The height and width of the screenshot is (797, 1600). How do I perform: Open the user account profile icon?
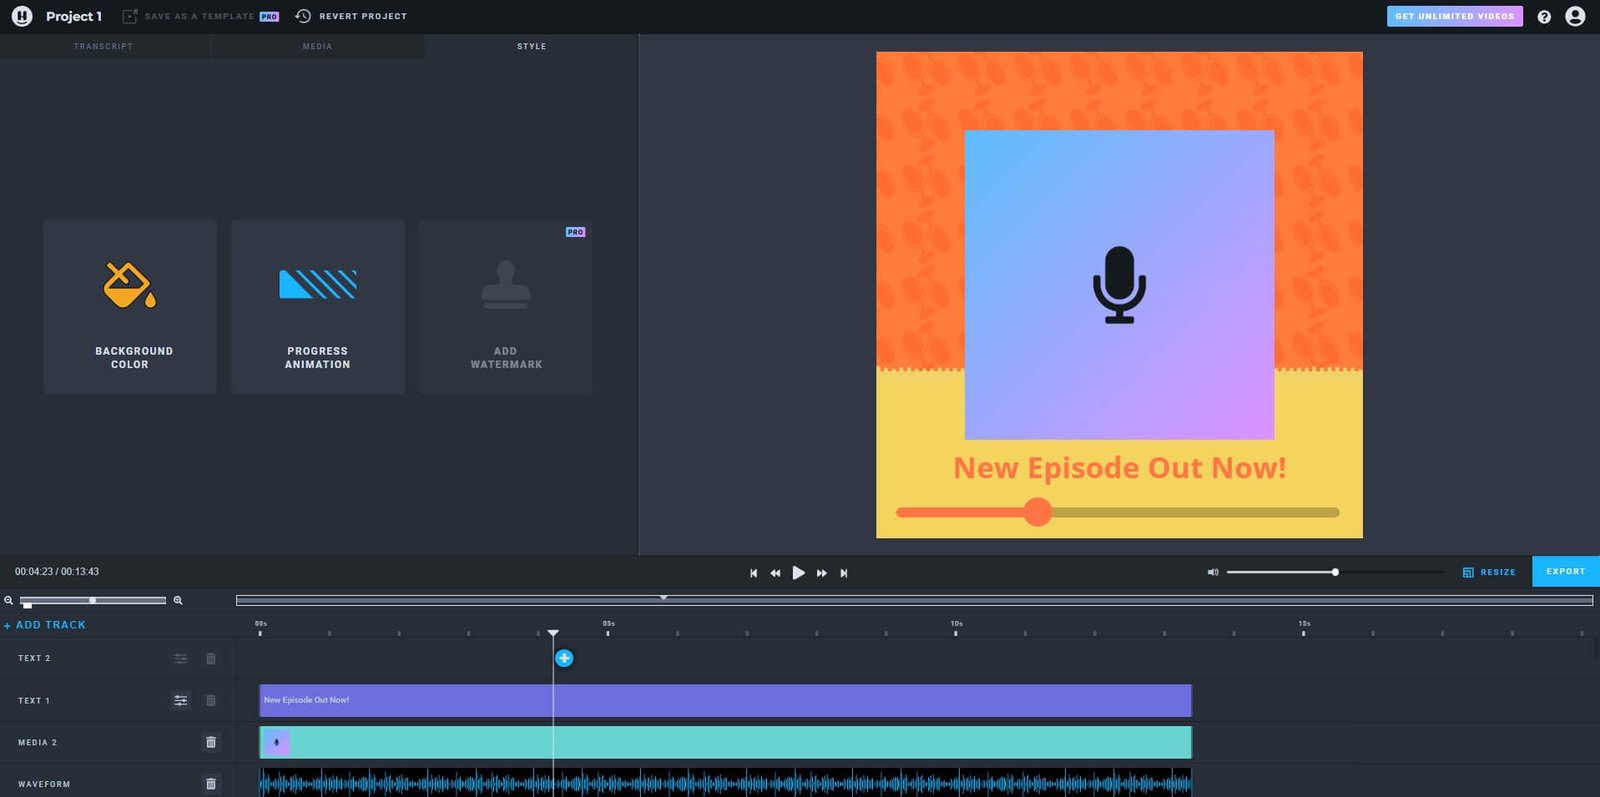pos(1575,16)
